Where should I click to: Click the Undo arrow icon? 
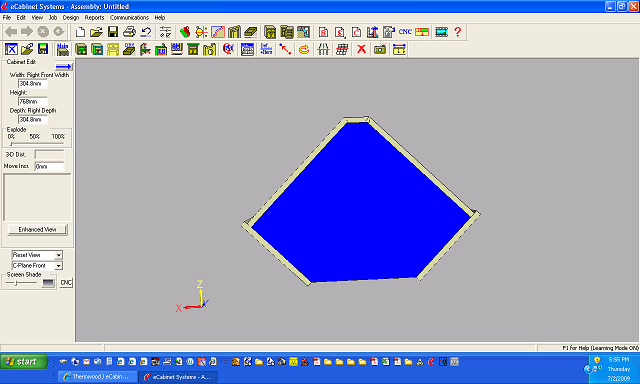tap(146, 32)
